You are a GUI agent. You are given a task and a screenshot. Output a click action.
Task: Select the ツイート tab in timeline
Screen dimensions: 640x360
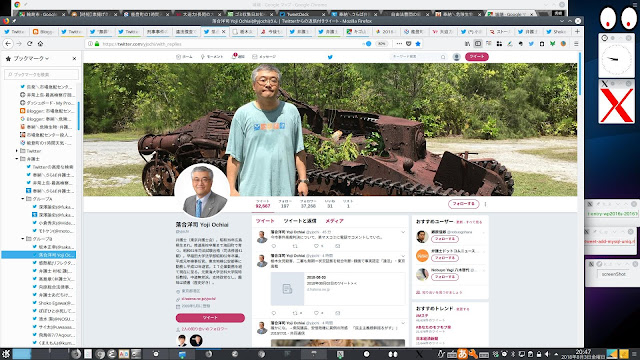(x=265, y=221)
